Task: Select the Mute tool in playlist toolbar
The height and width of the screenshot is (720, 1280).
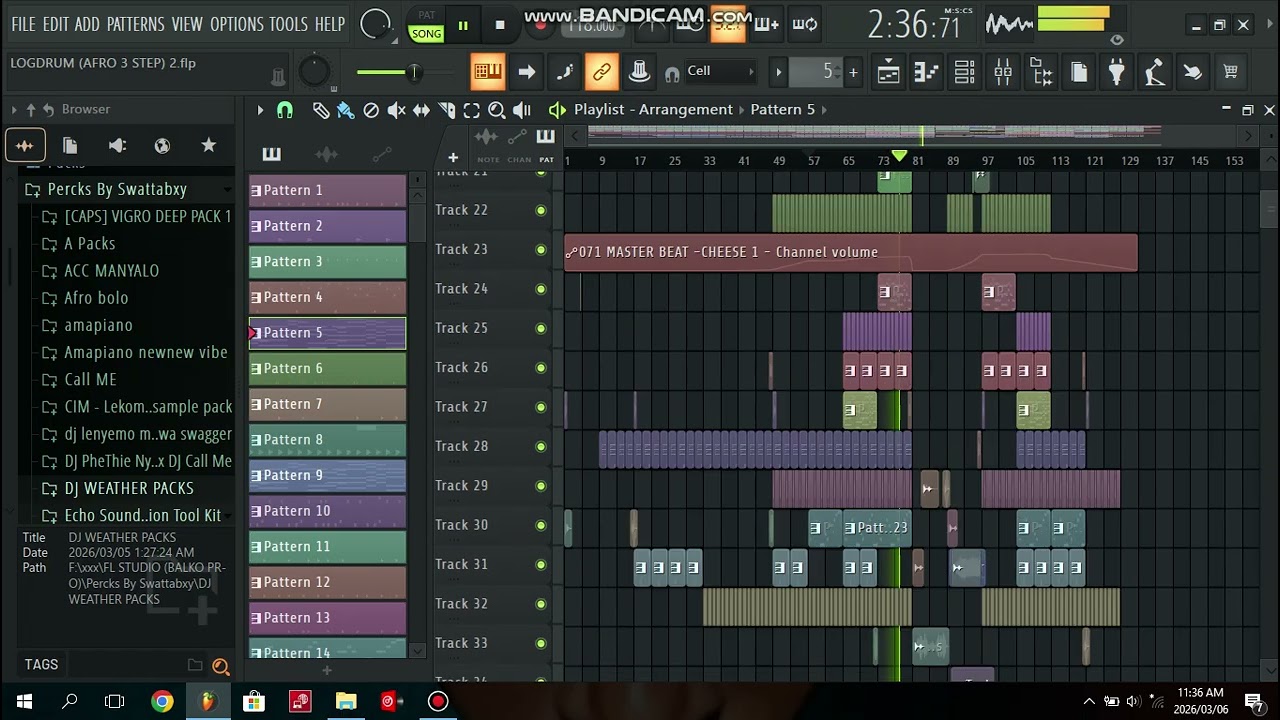Action: pyautogui.click(x=396, y=110)
